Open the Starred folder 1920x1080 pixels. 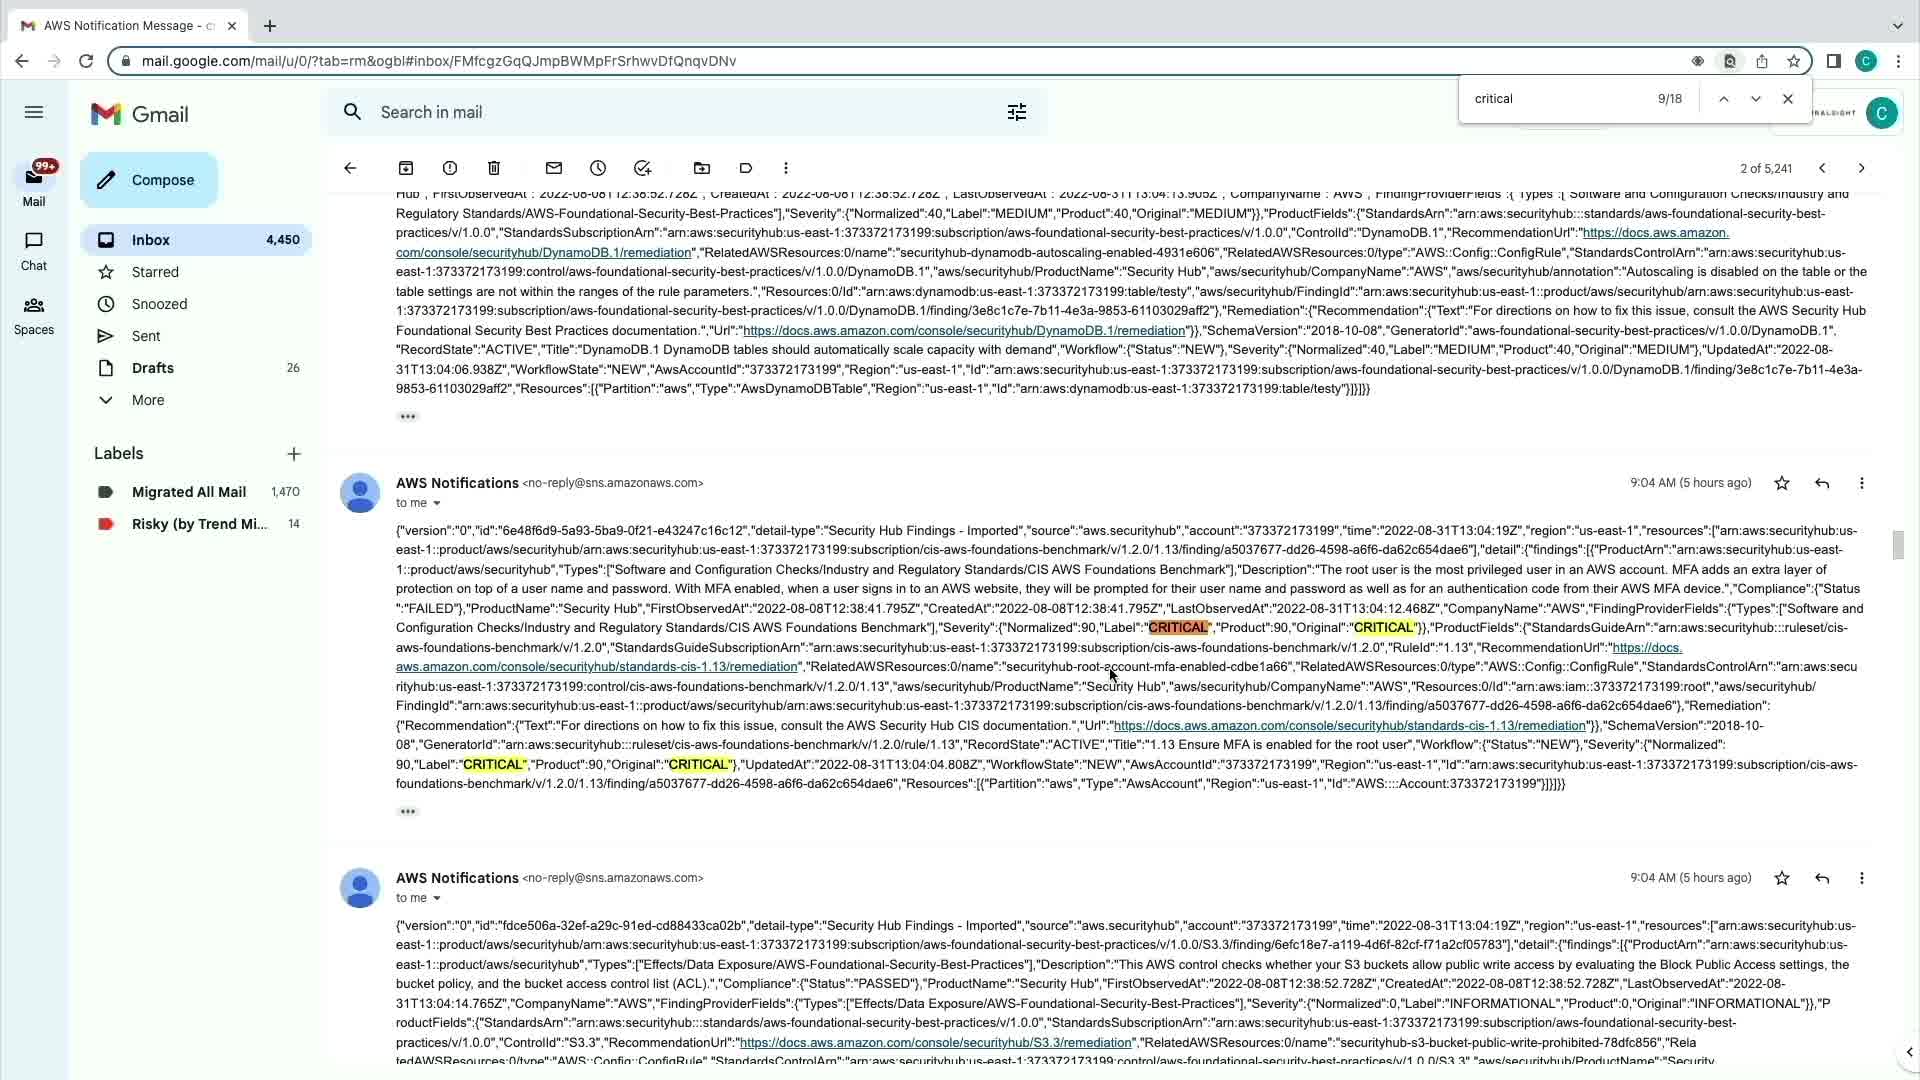pyautogui.click(x=155, y=272)
